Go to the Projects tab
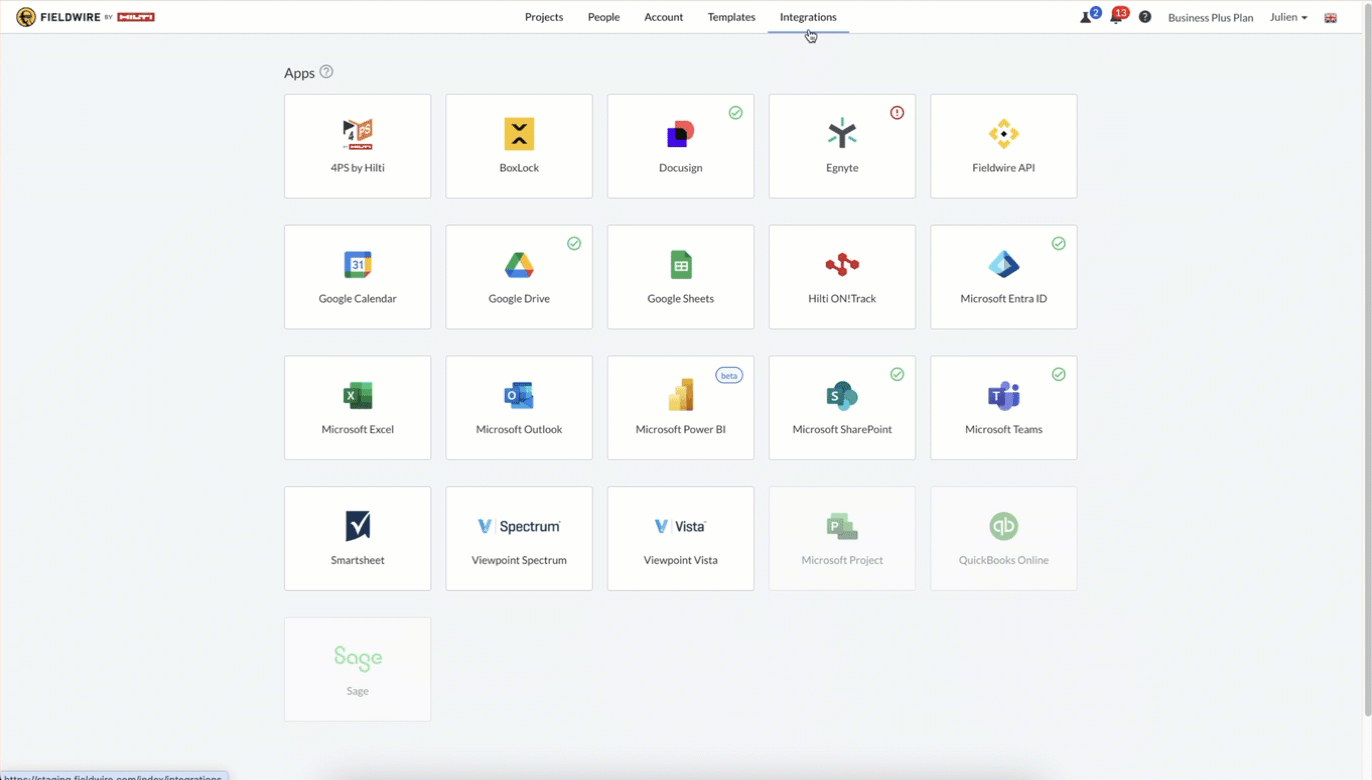Image resolution: width=1372 pixels, height=780 pixels. coord(544,17)
